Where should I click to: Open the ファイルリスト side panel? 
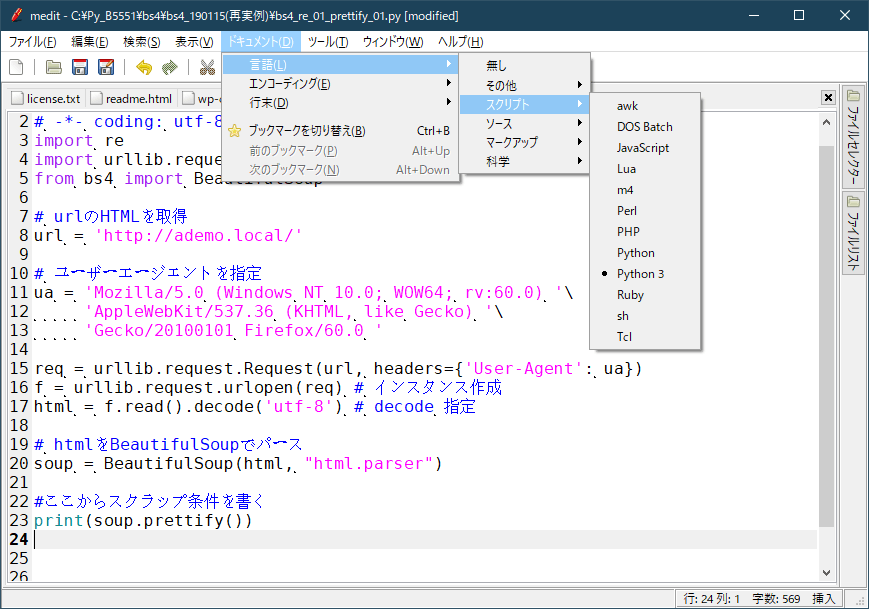point(853,233)
